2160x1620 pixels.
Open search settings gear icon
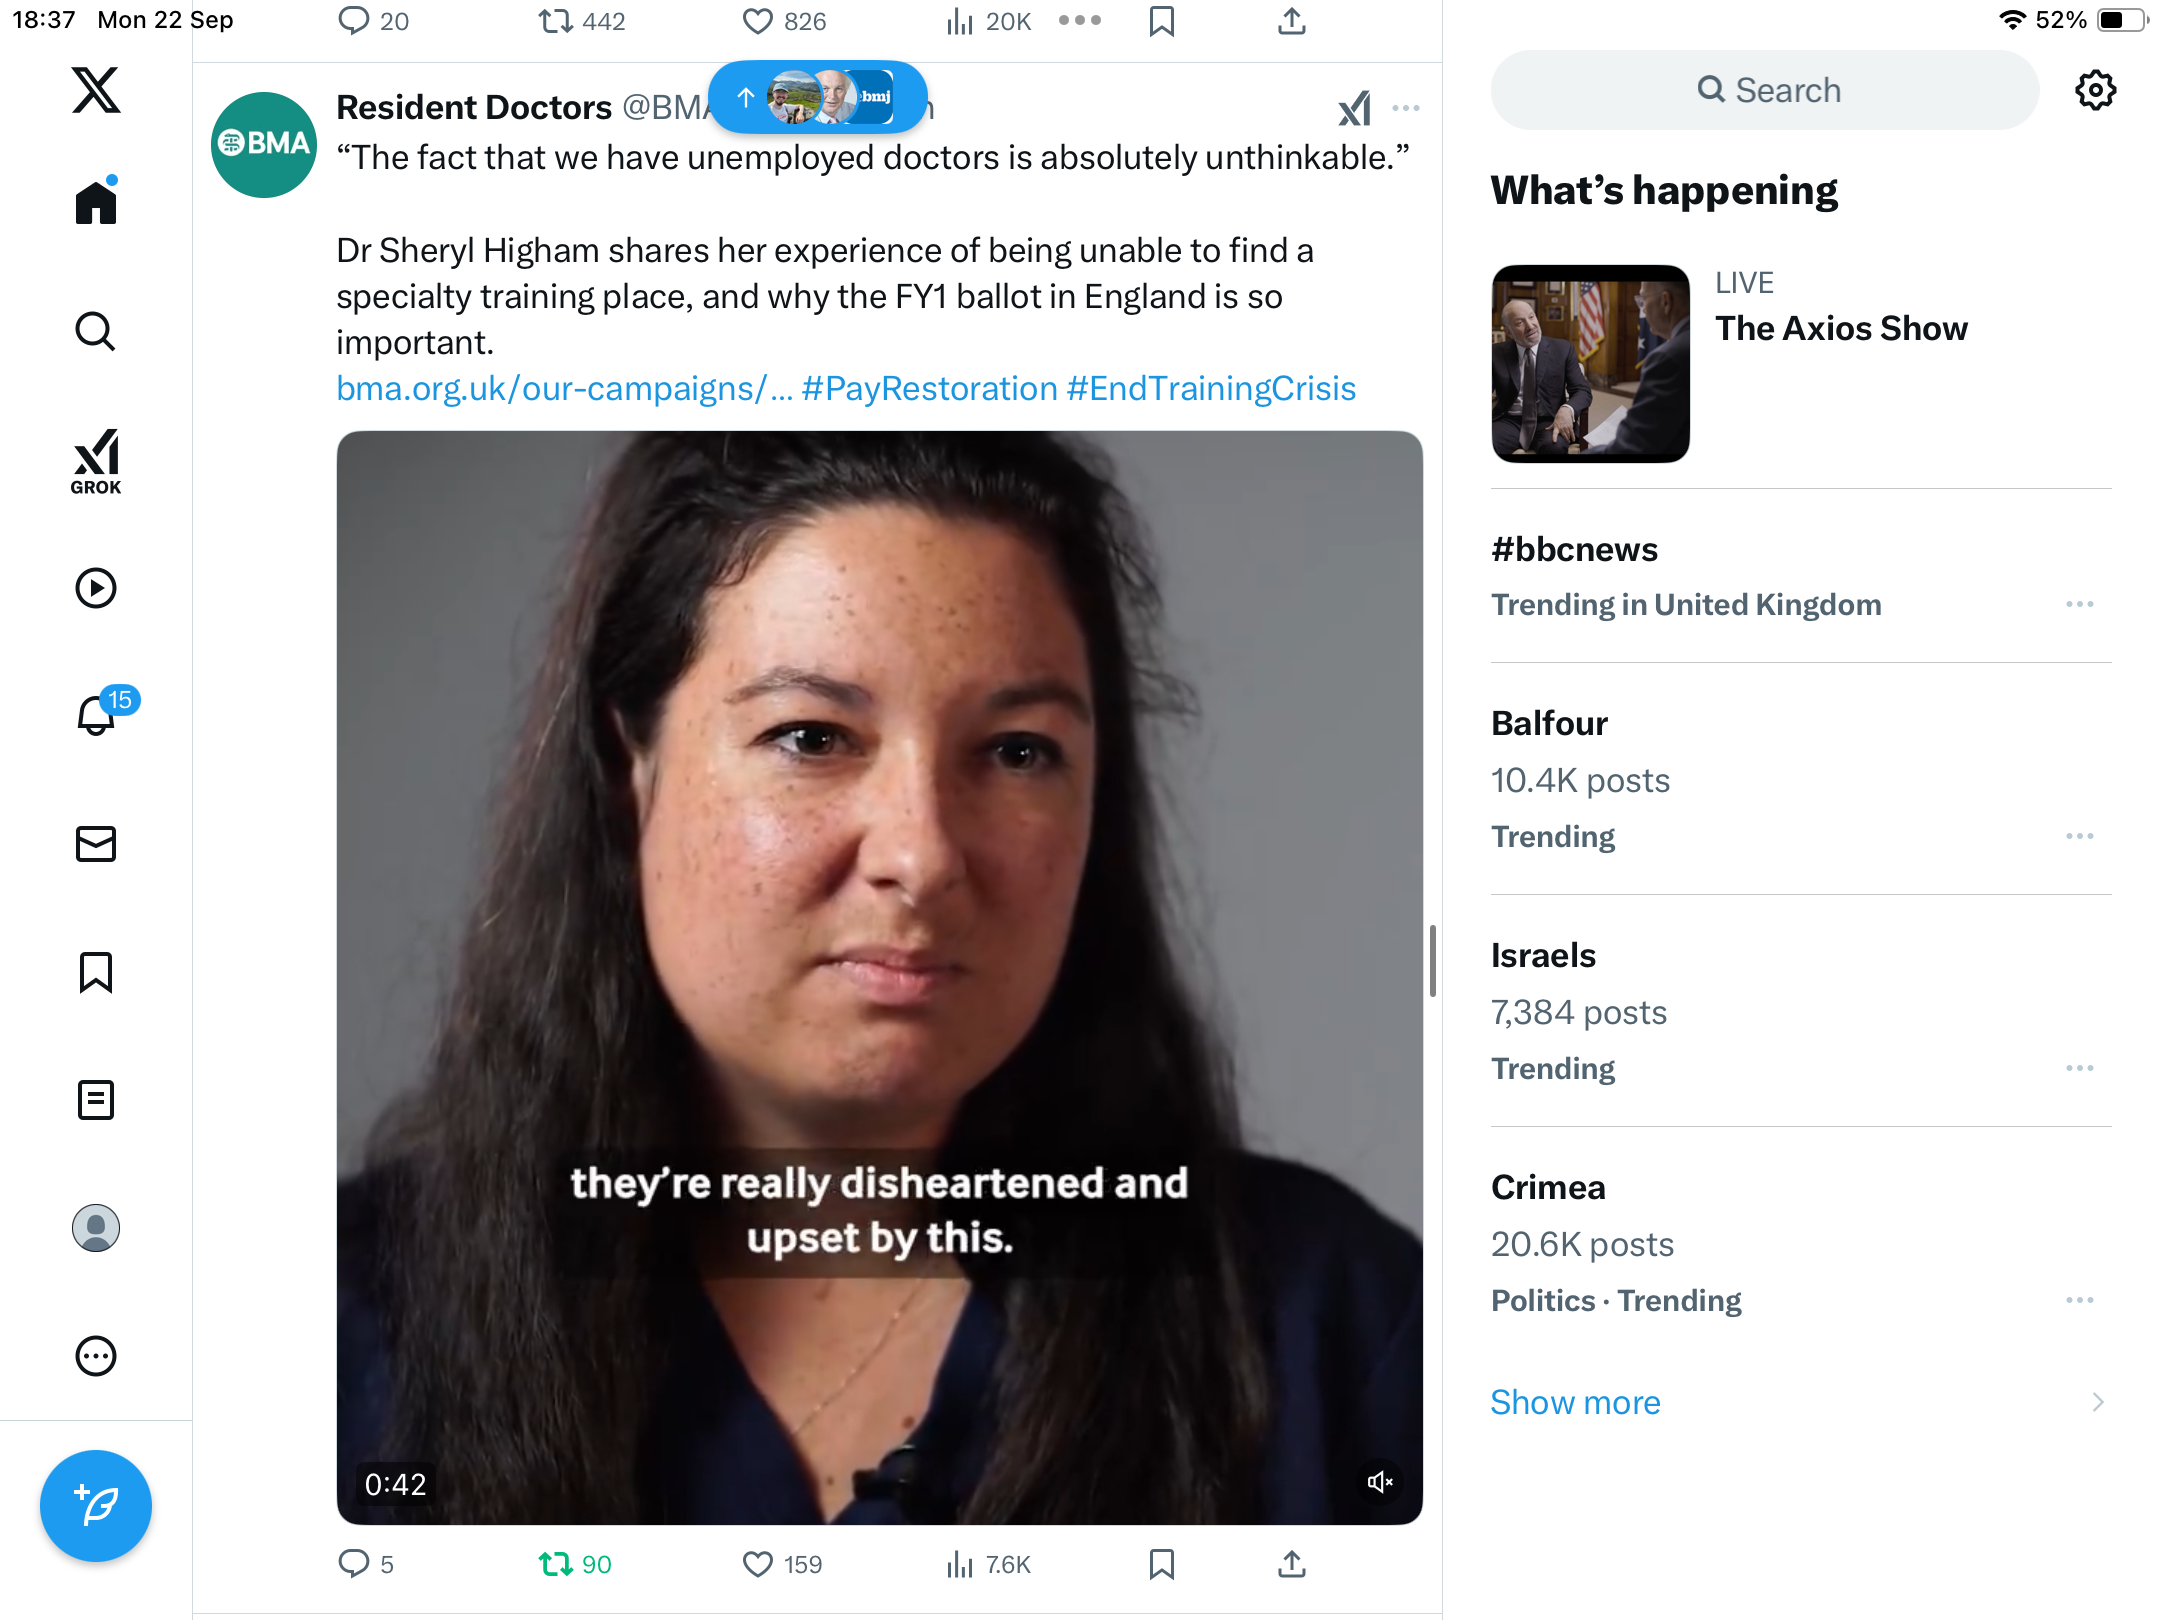tap(2095, 90)
